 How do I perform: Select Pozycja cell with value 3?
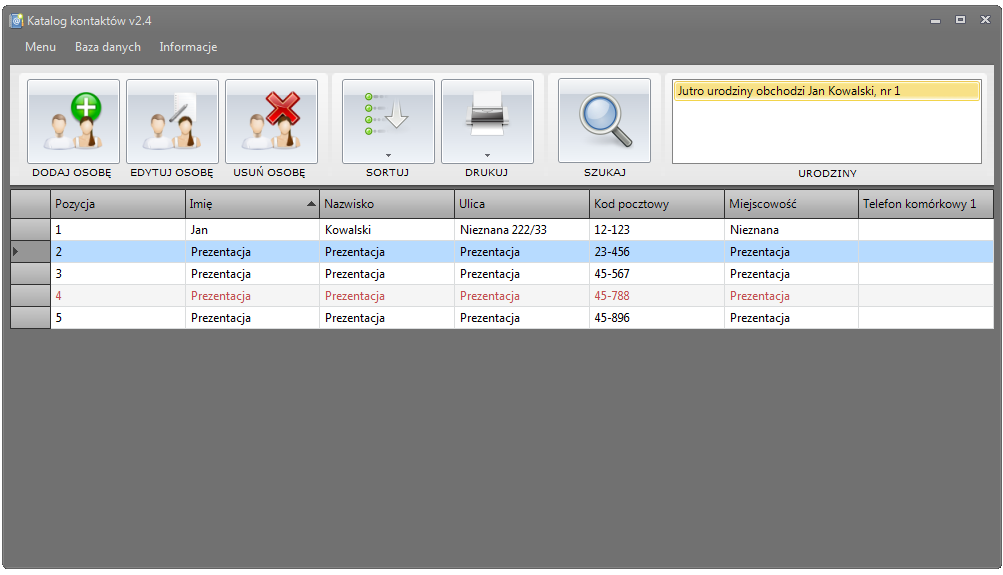[118, 274]
